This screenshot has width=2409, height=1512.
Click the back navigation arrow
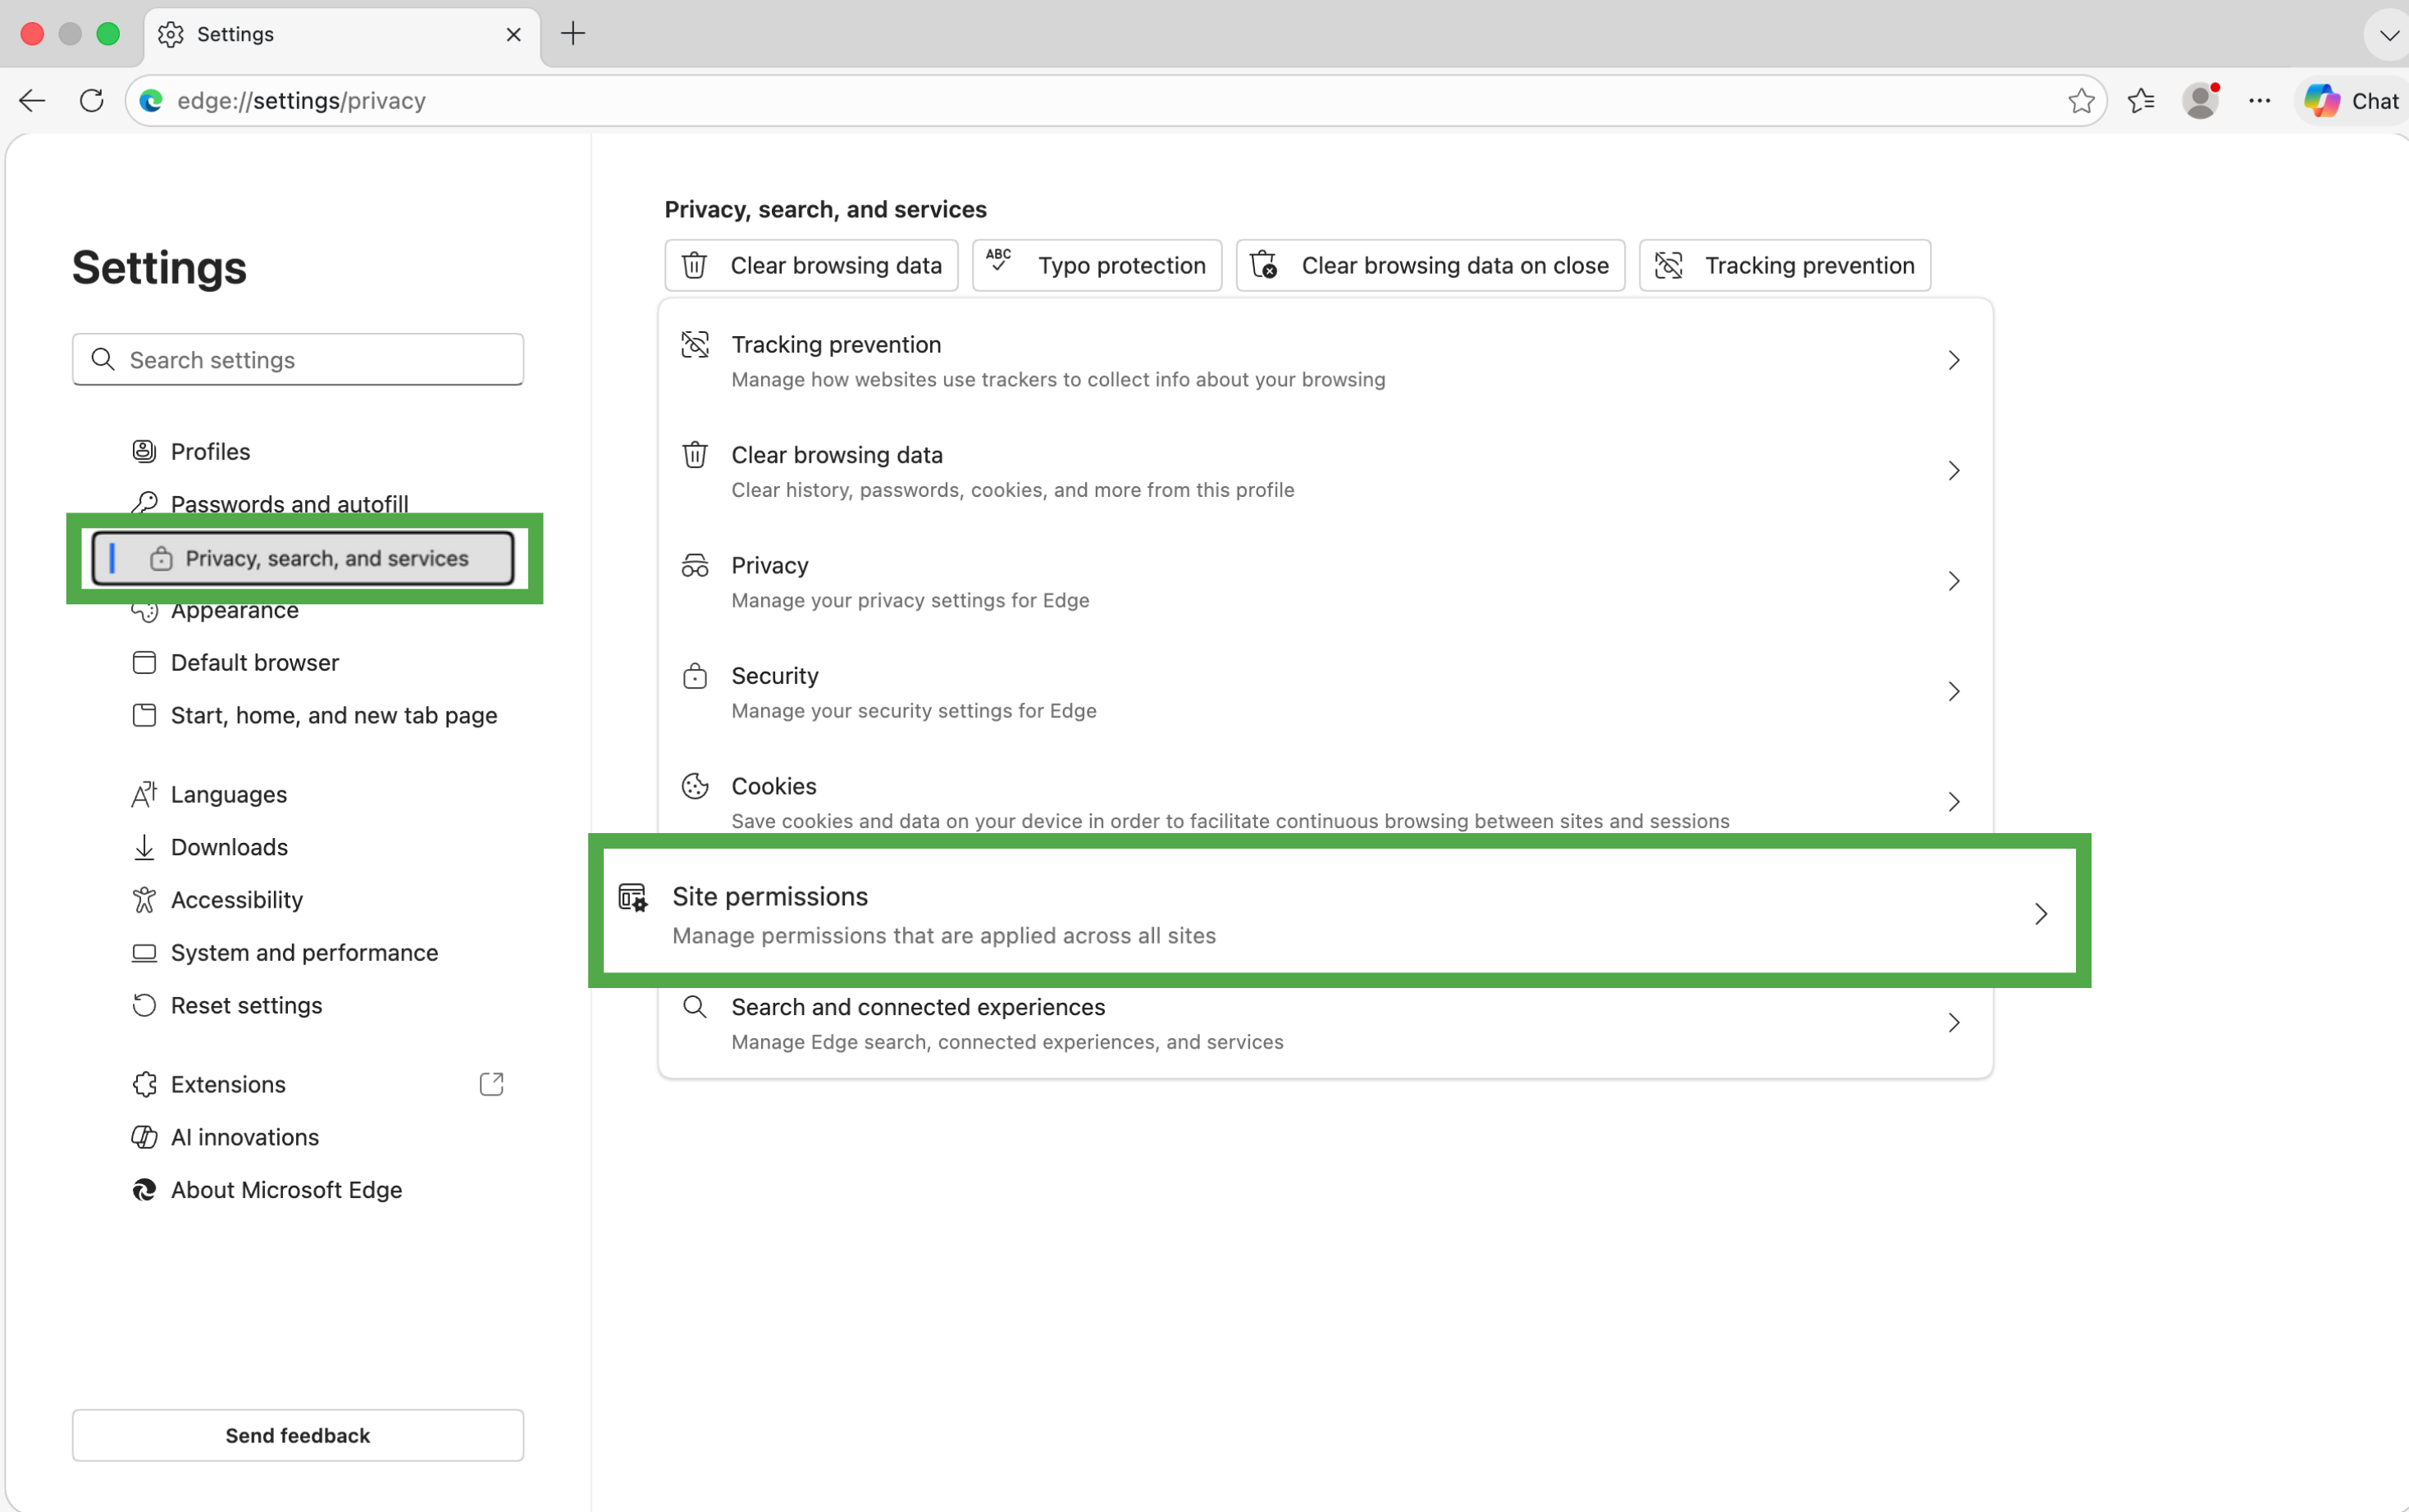(x=32, y=101)
